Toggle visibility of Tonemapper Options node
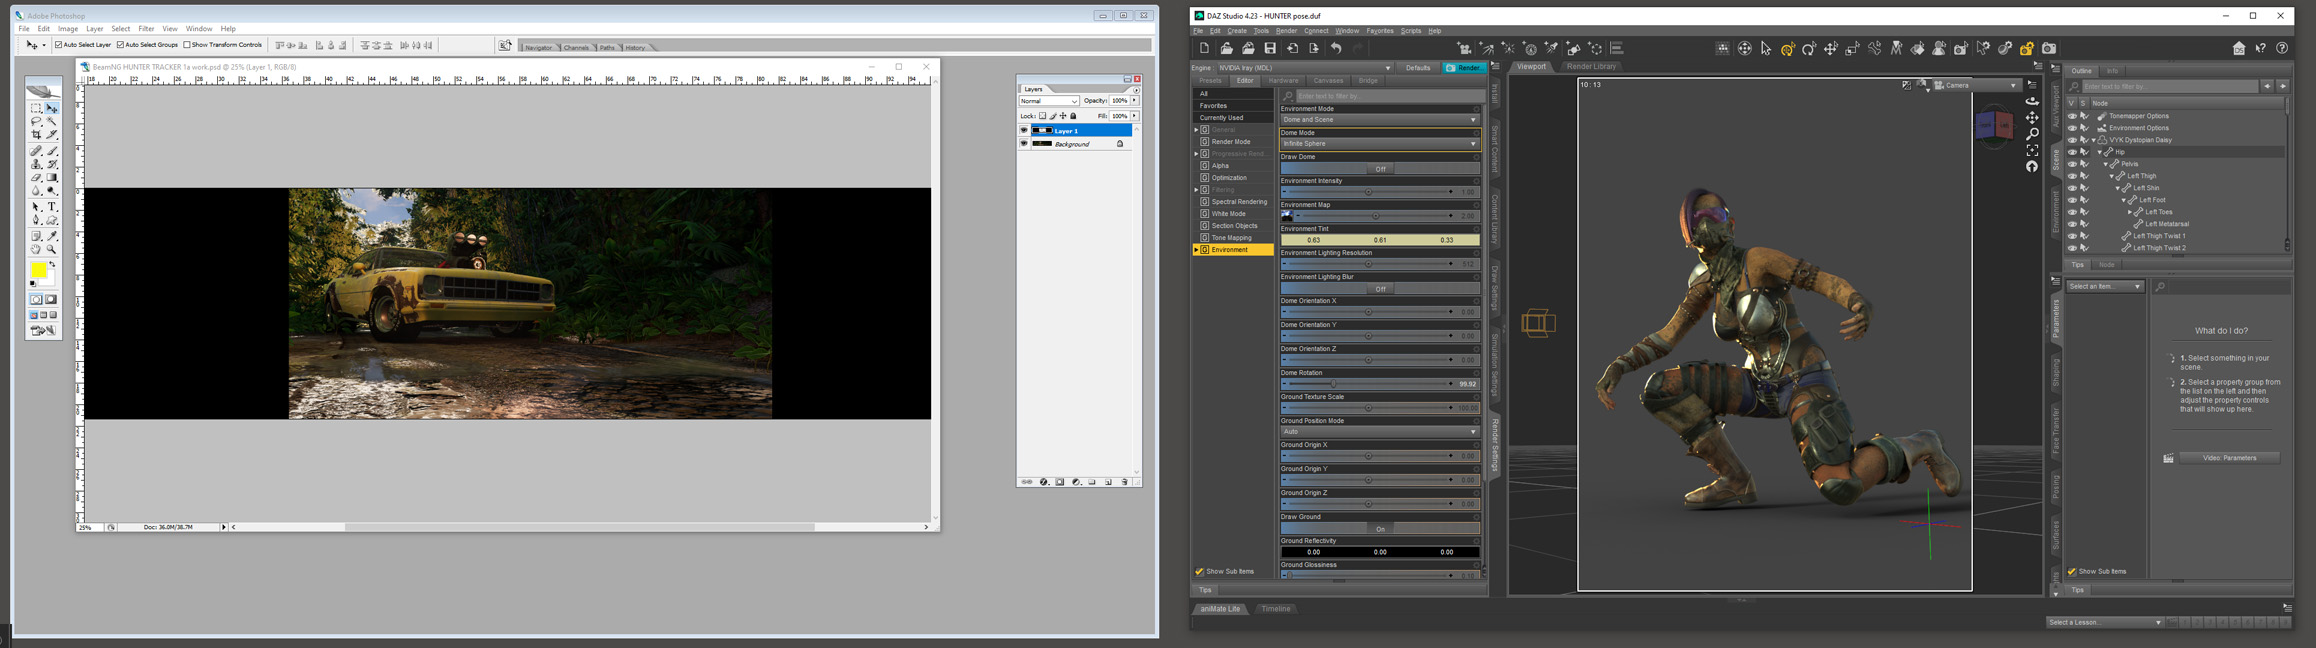2316x648 pixels. [2072, 116]
